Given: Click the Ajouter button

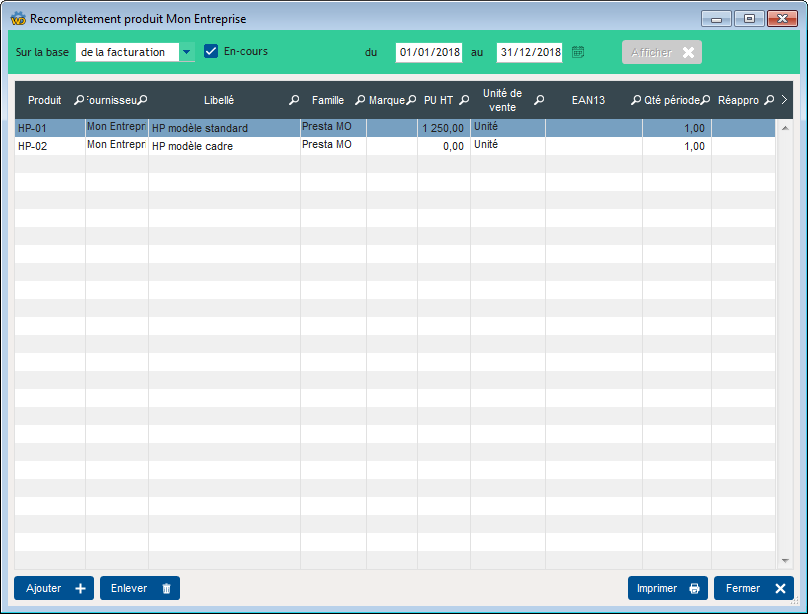Looking at the screenshot, I should point(54,589).
